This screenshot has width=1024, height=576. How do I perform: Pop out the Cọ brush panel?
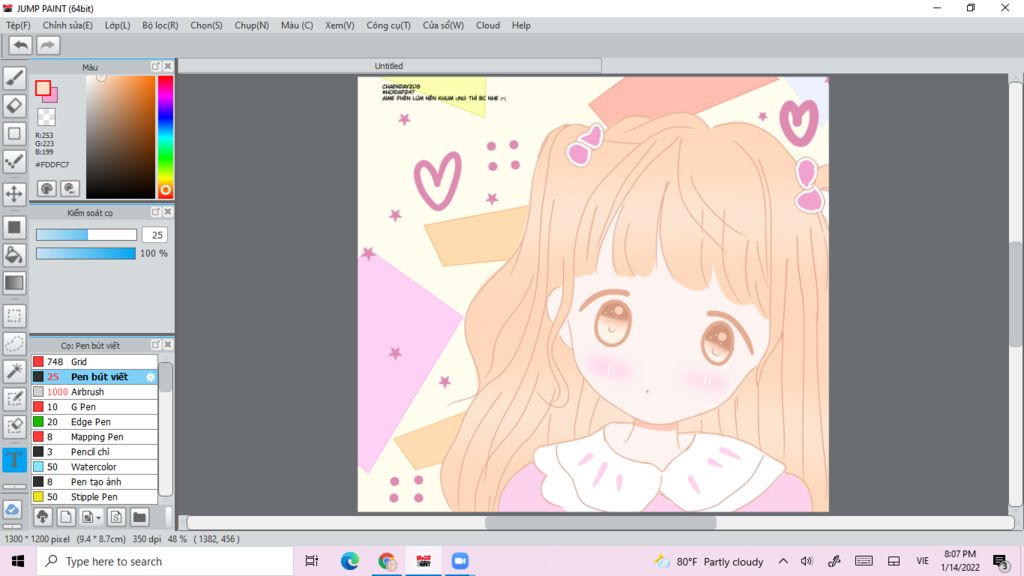pos(155,344)
